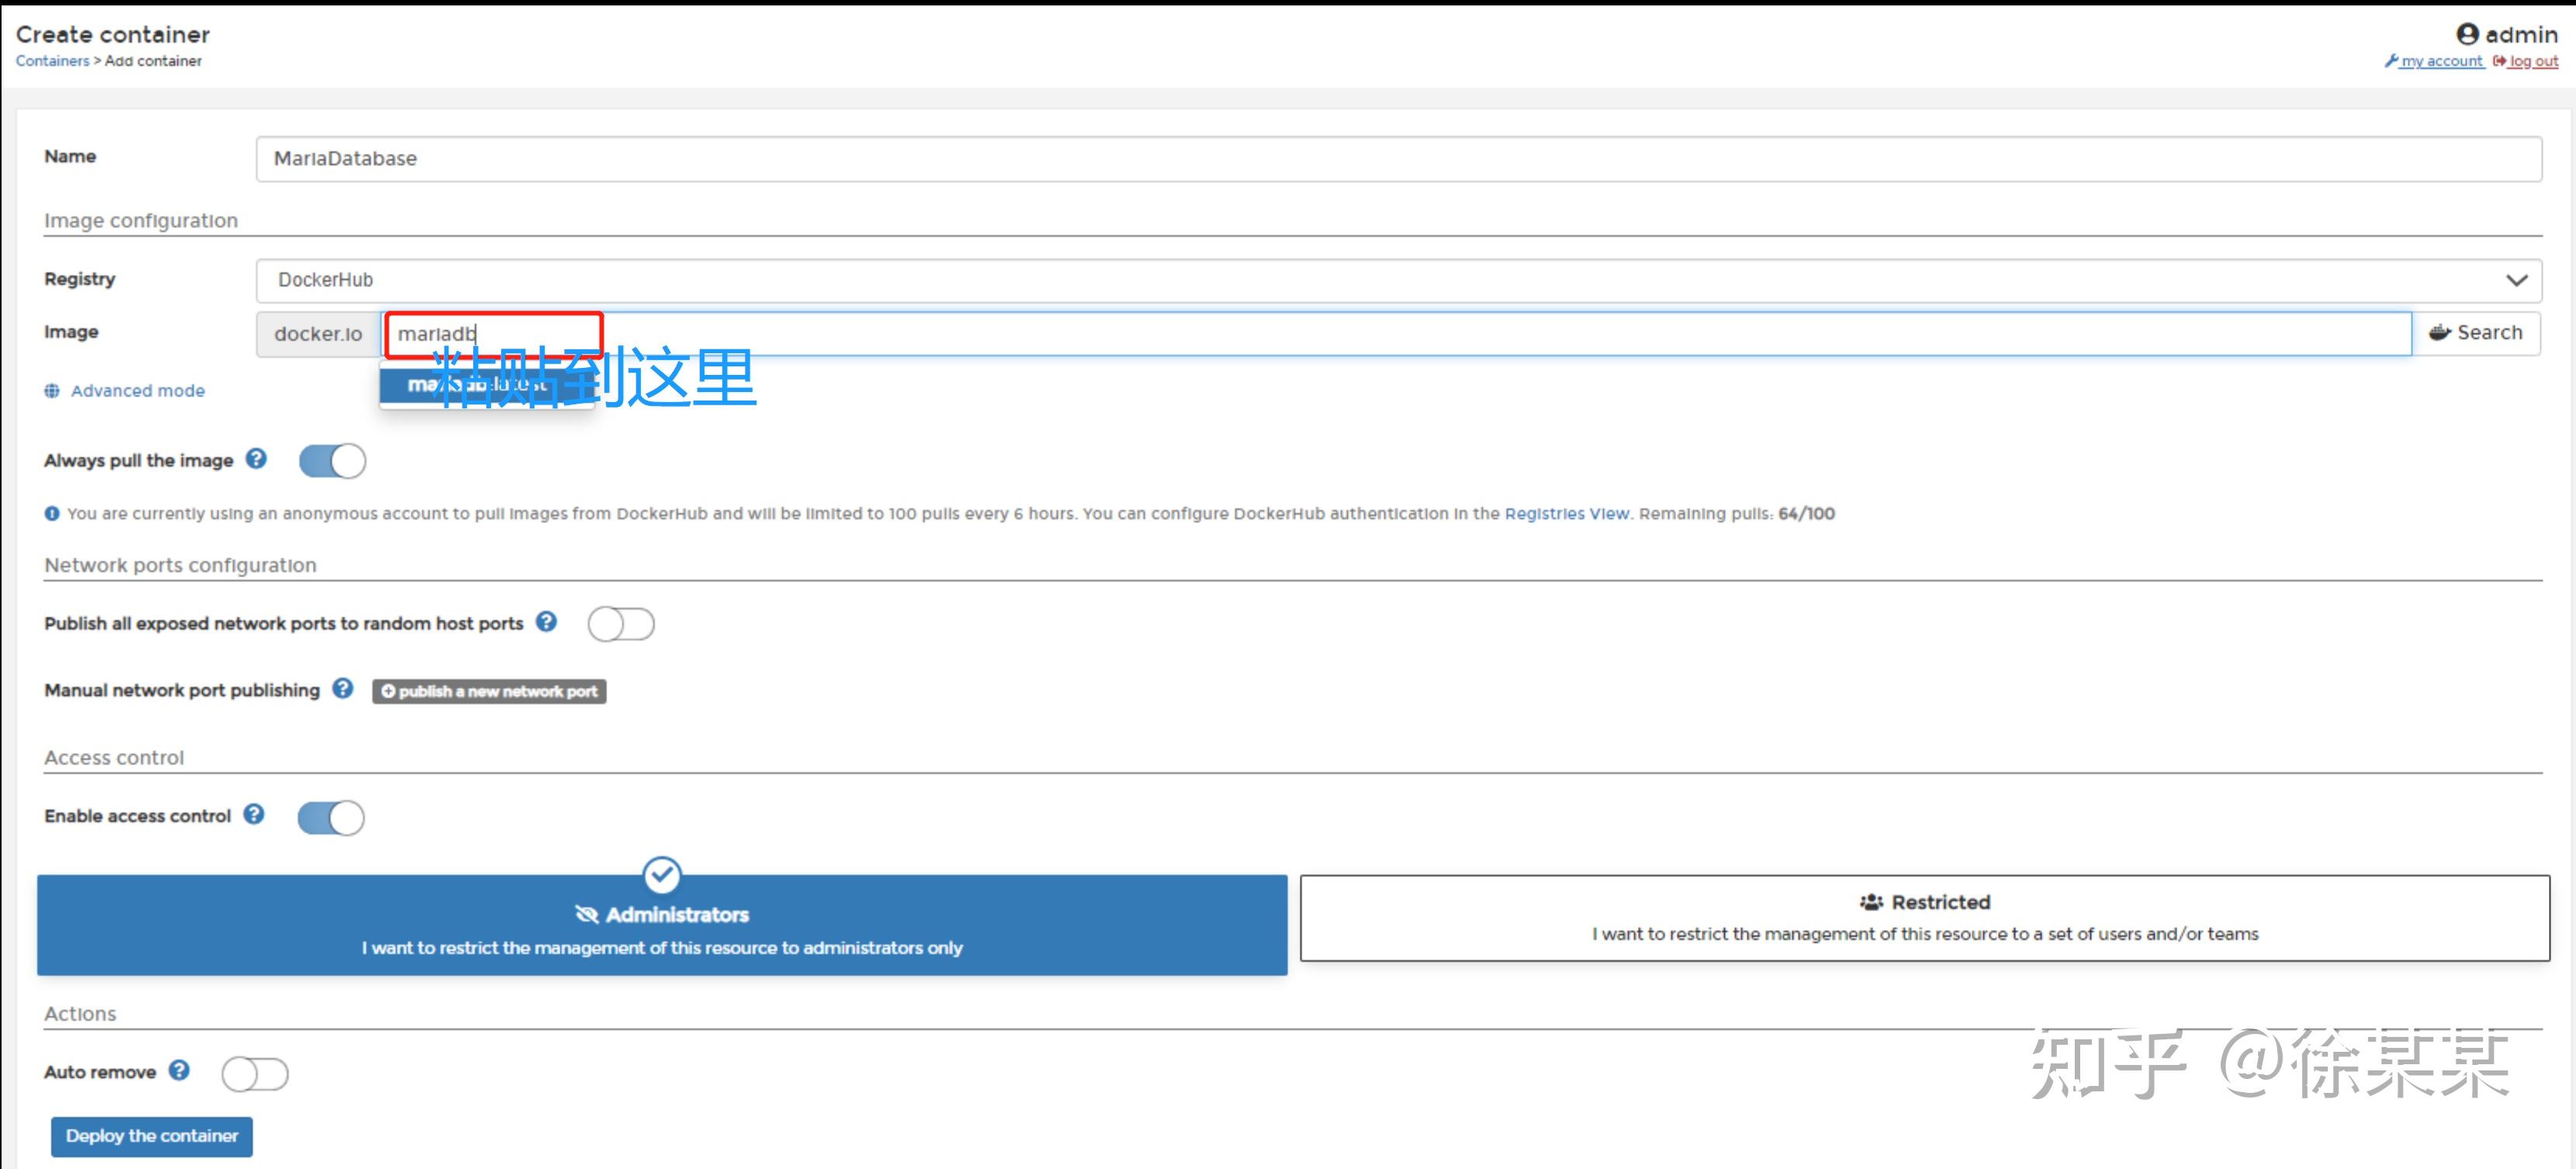Click the admin user avatar icon

coord(2467,35)
